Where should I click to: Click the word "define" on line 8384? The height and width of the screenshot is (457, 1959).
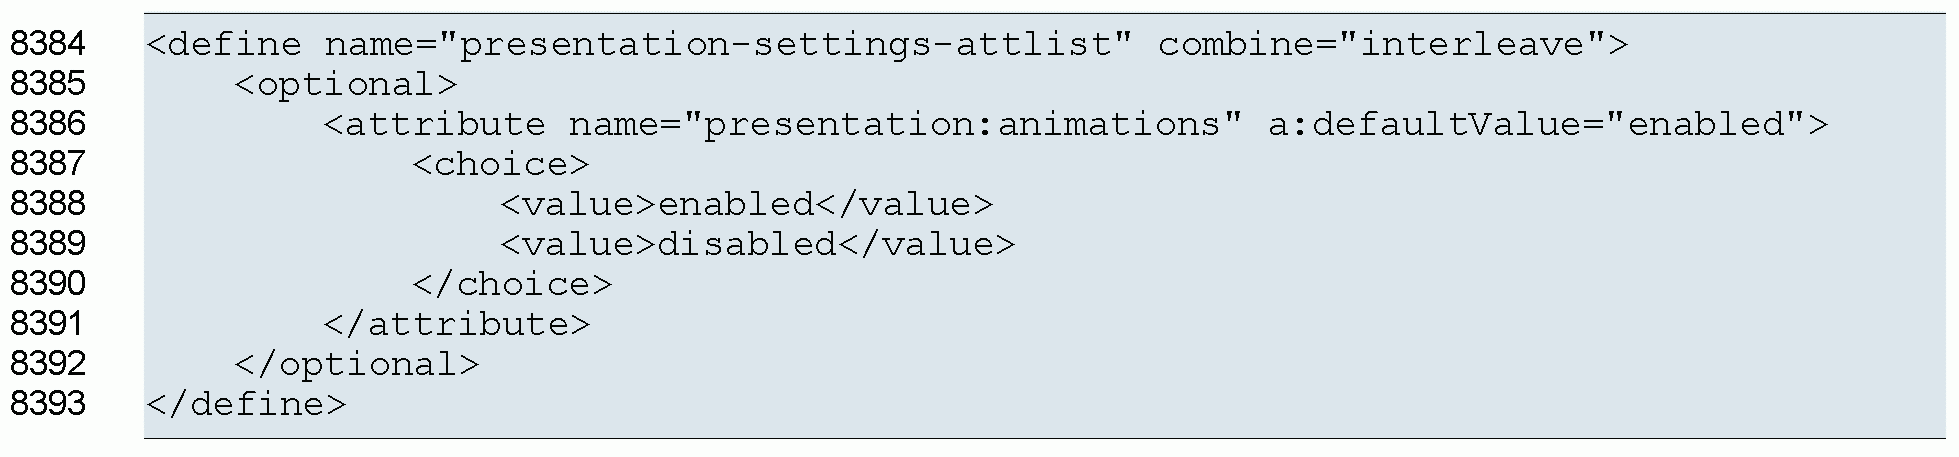click(235, 45)
